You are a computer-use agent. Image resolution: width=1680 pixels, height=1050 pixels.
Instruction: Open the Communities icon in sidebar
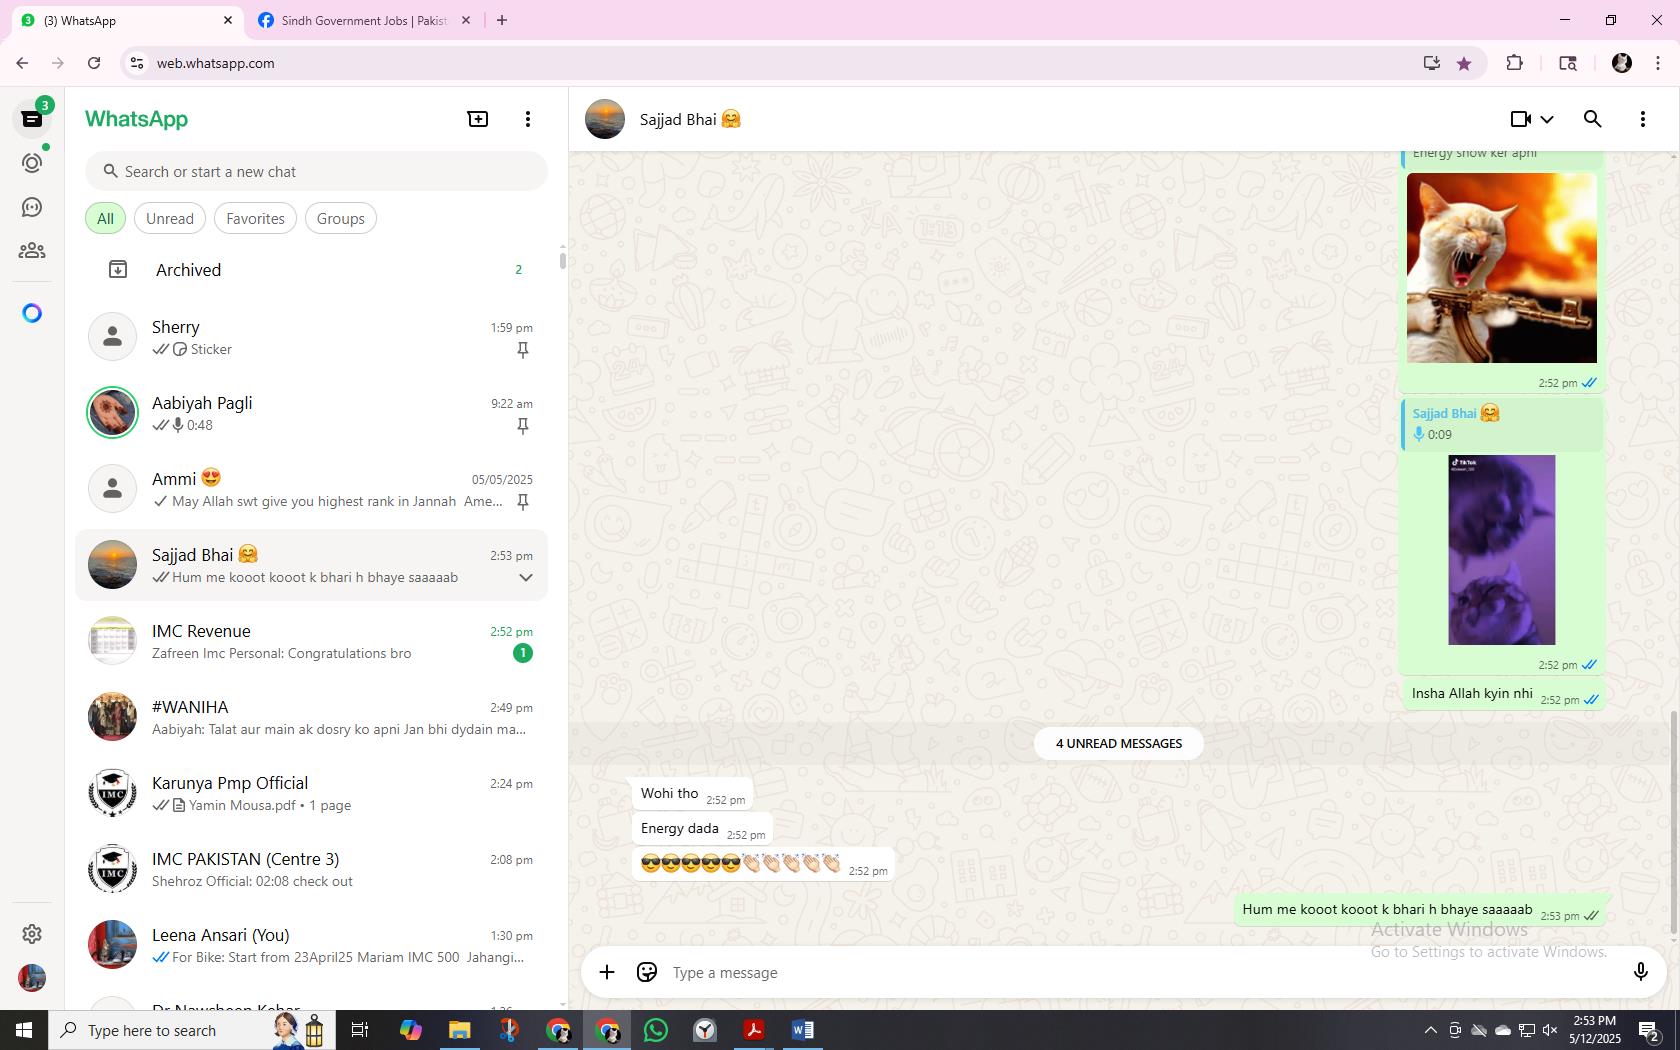coord(32,251)
